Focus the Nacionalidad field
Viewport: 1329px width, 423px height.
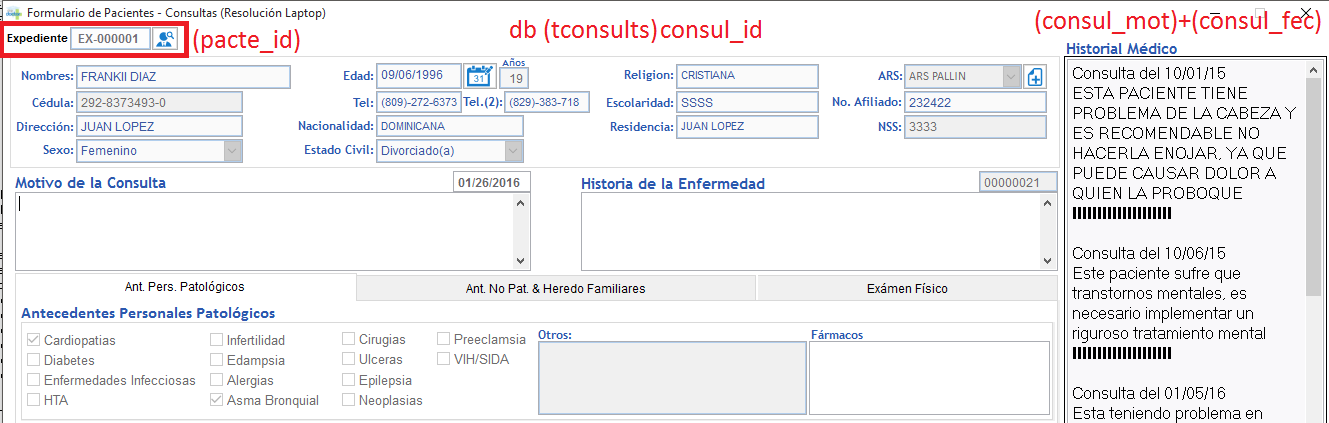click(449, 126)
